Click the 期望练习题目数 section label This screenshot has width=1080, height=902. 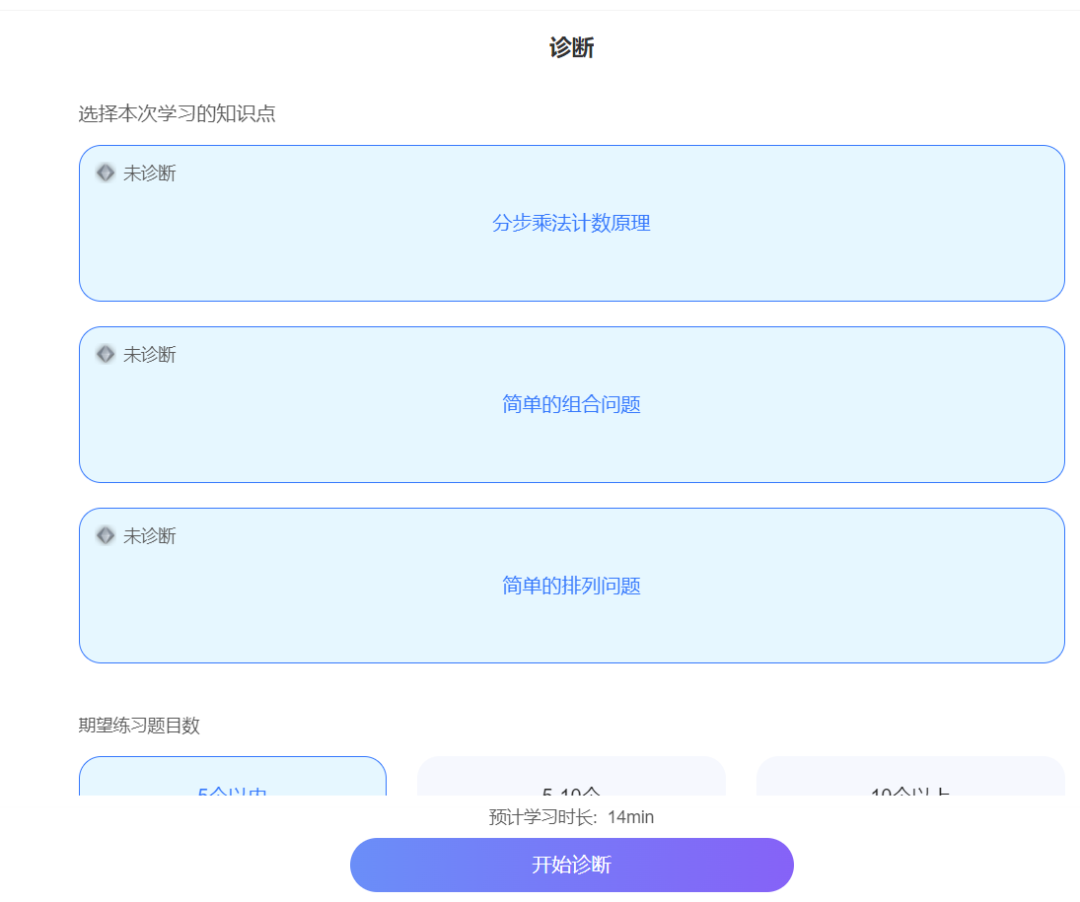tap(139, 725)
